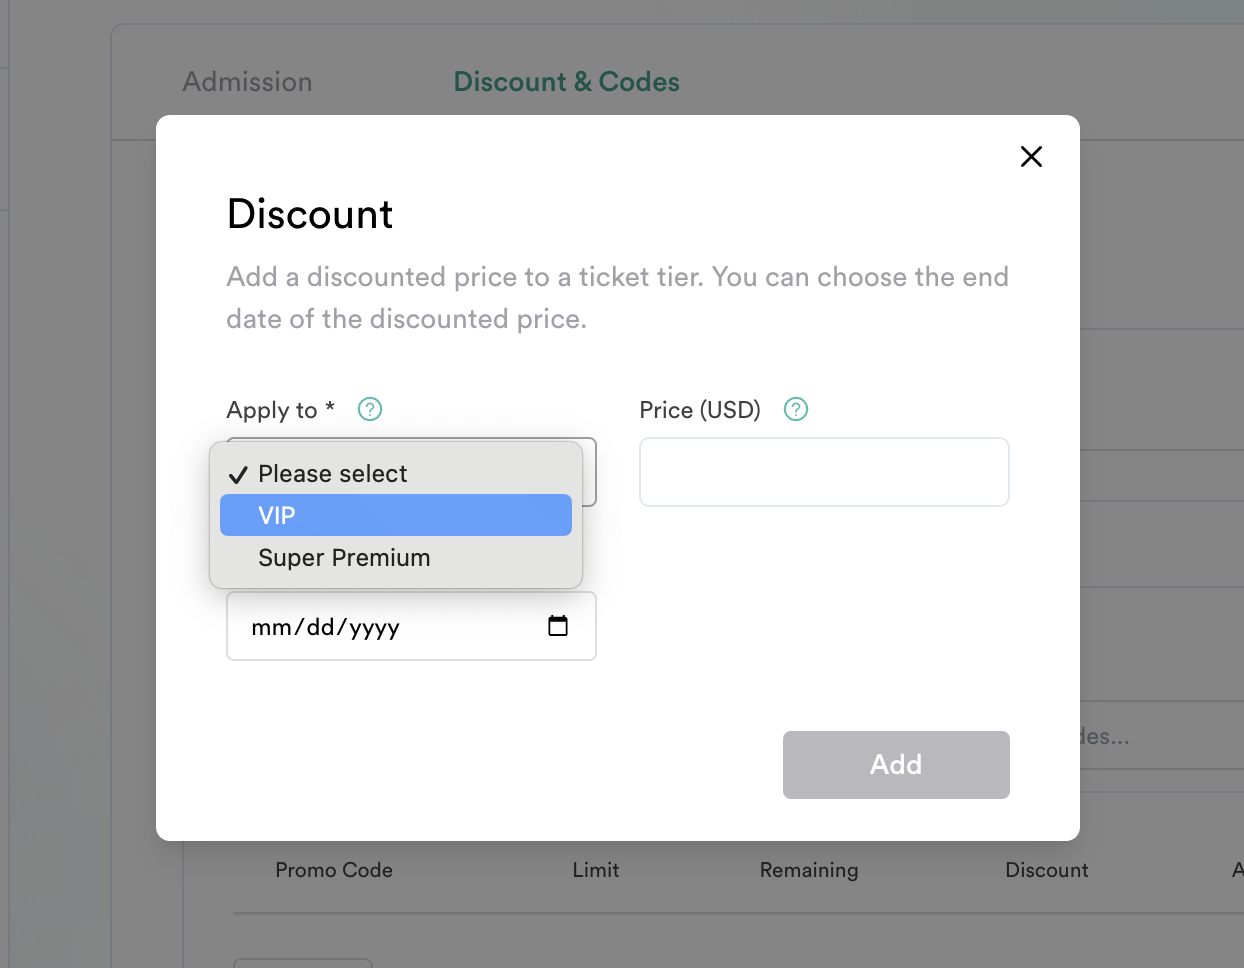1244x968 pixels.
Task: Open the Discount & Codes tab
Action: pyautogui.click(x=567, y=82)
